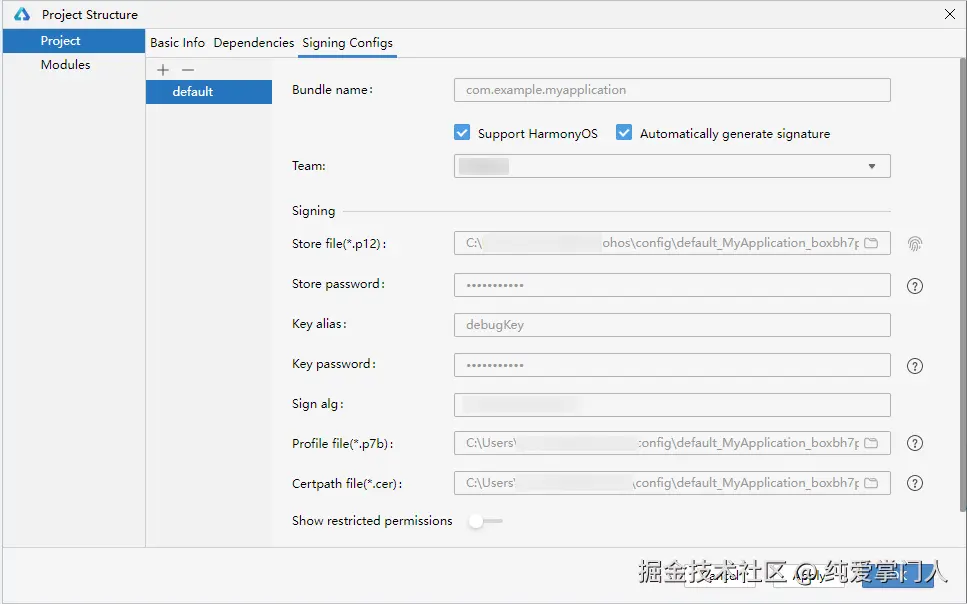This screenshot has width=967, height=604.
Task: Click the Key password field
Action: (x=672, y=365)
